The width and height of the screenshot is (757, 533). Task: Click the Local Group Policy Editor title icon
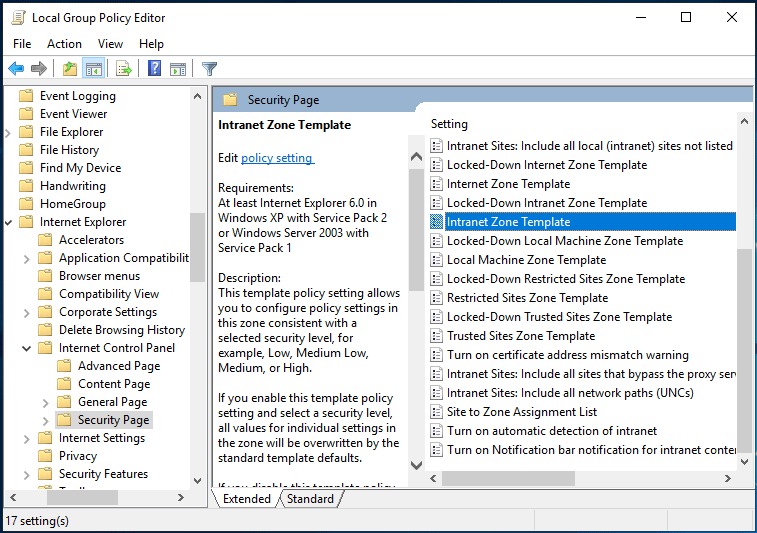[x=18, y=18]
